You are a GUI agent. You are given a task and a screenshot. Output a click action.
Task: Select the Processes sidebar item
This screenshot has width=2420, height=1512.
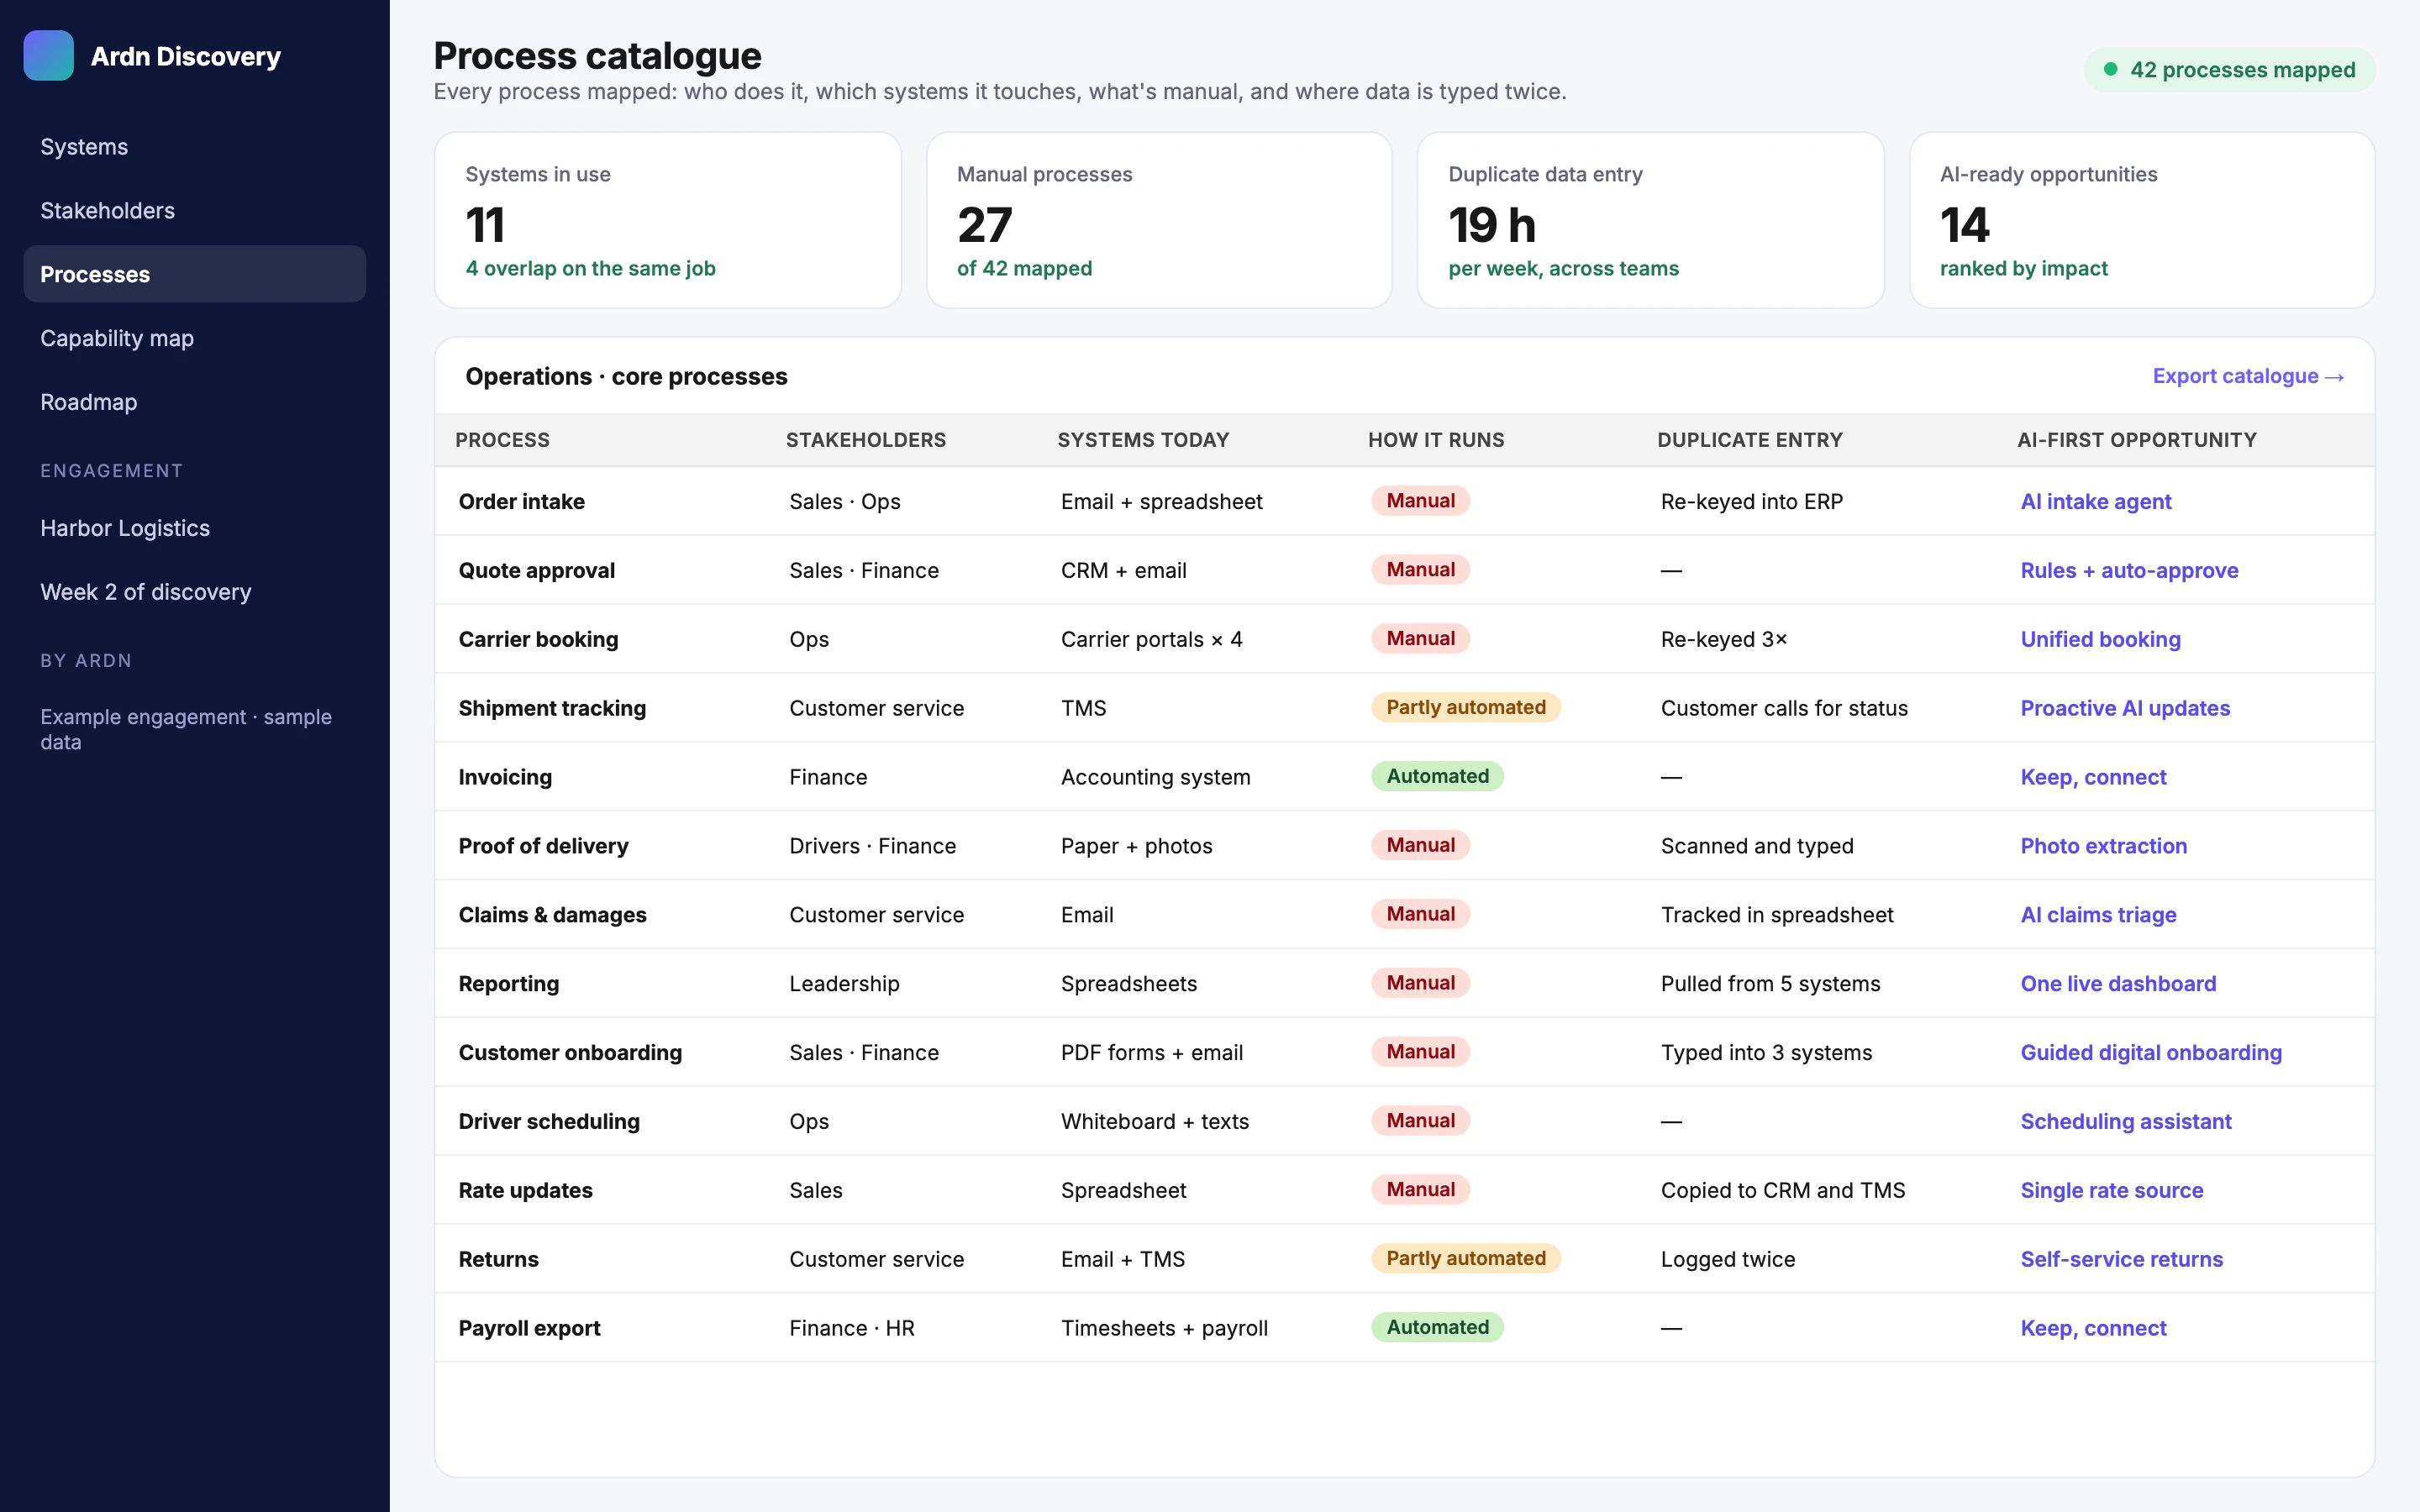tap(195, 274)
